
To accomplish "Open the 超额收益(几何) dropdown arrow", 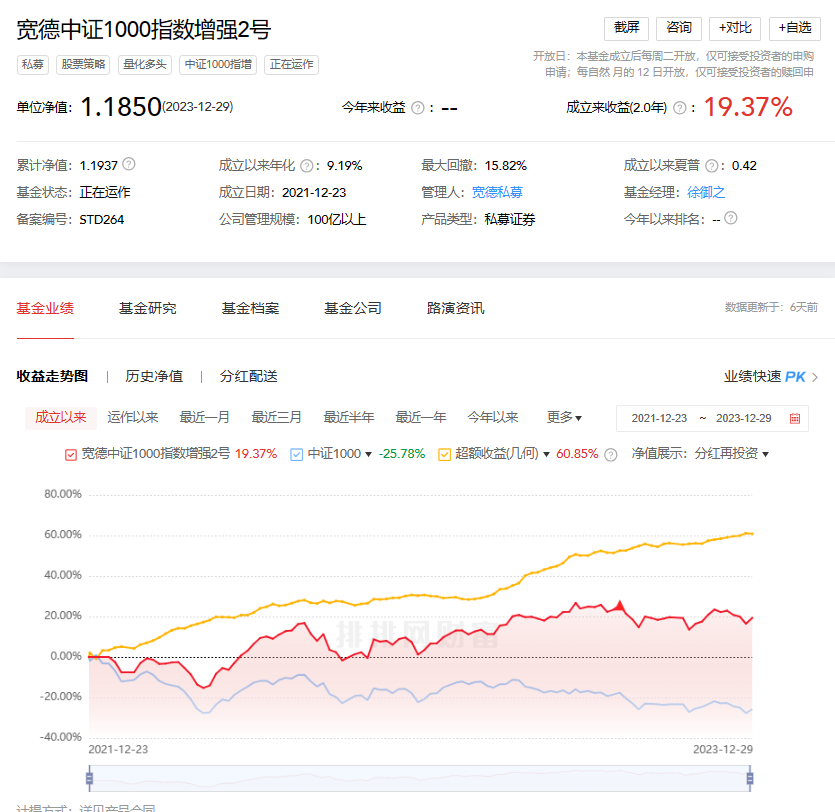I will click(x=546, y=455).
